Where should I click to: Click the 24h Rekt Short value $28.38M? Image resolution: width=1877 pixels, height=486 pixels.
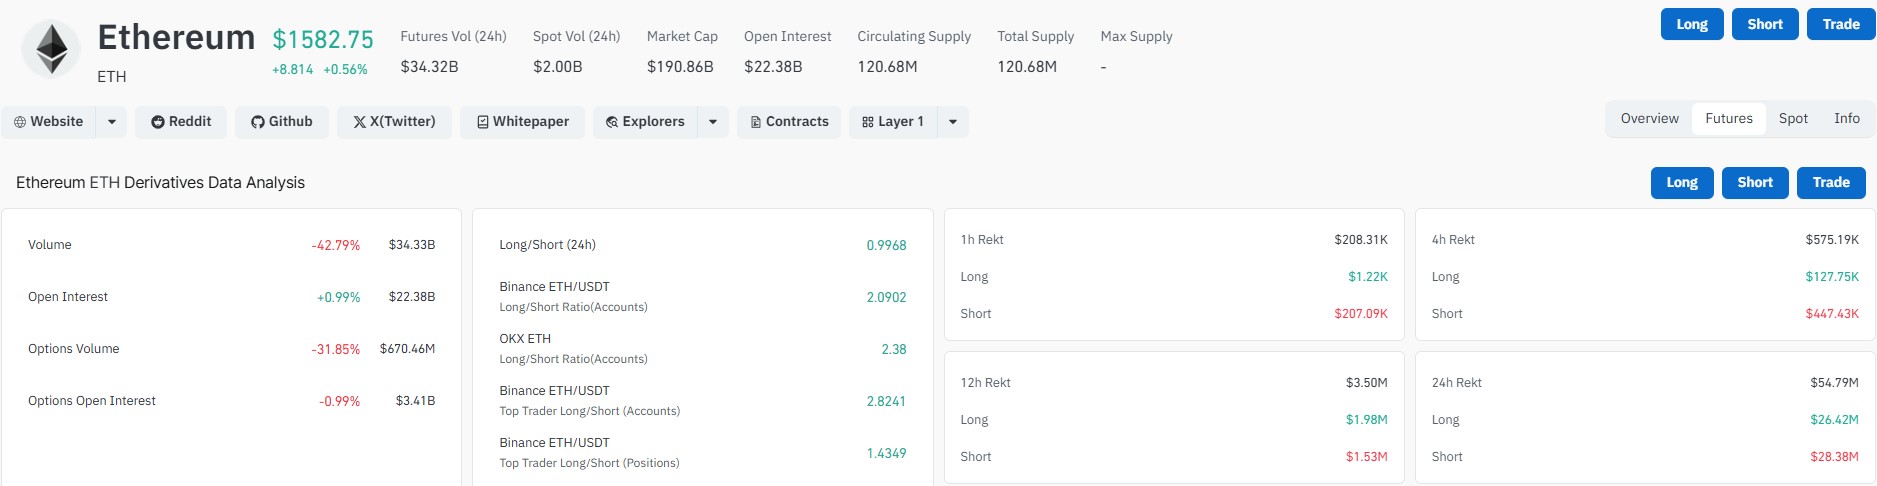pos(1834,457)
